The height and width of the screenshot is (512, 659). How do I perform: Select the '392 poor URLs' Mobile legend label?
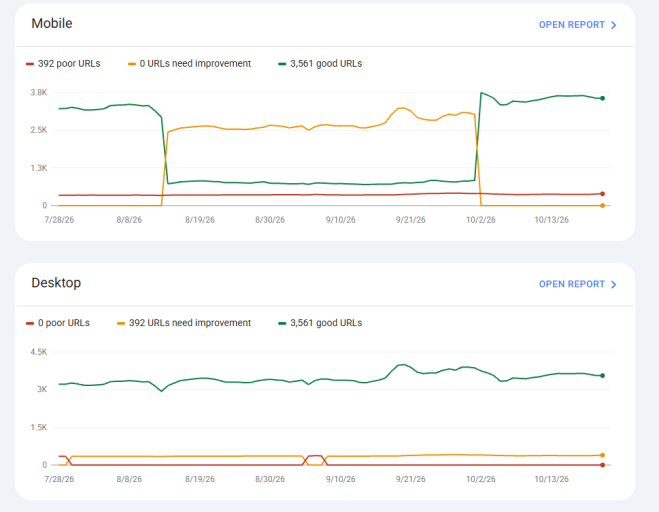pos(69,63)
